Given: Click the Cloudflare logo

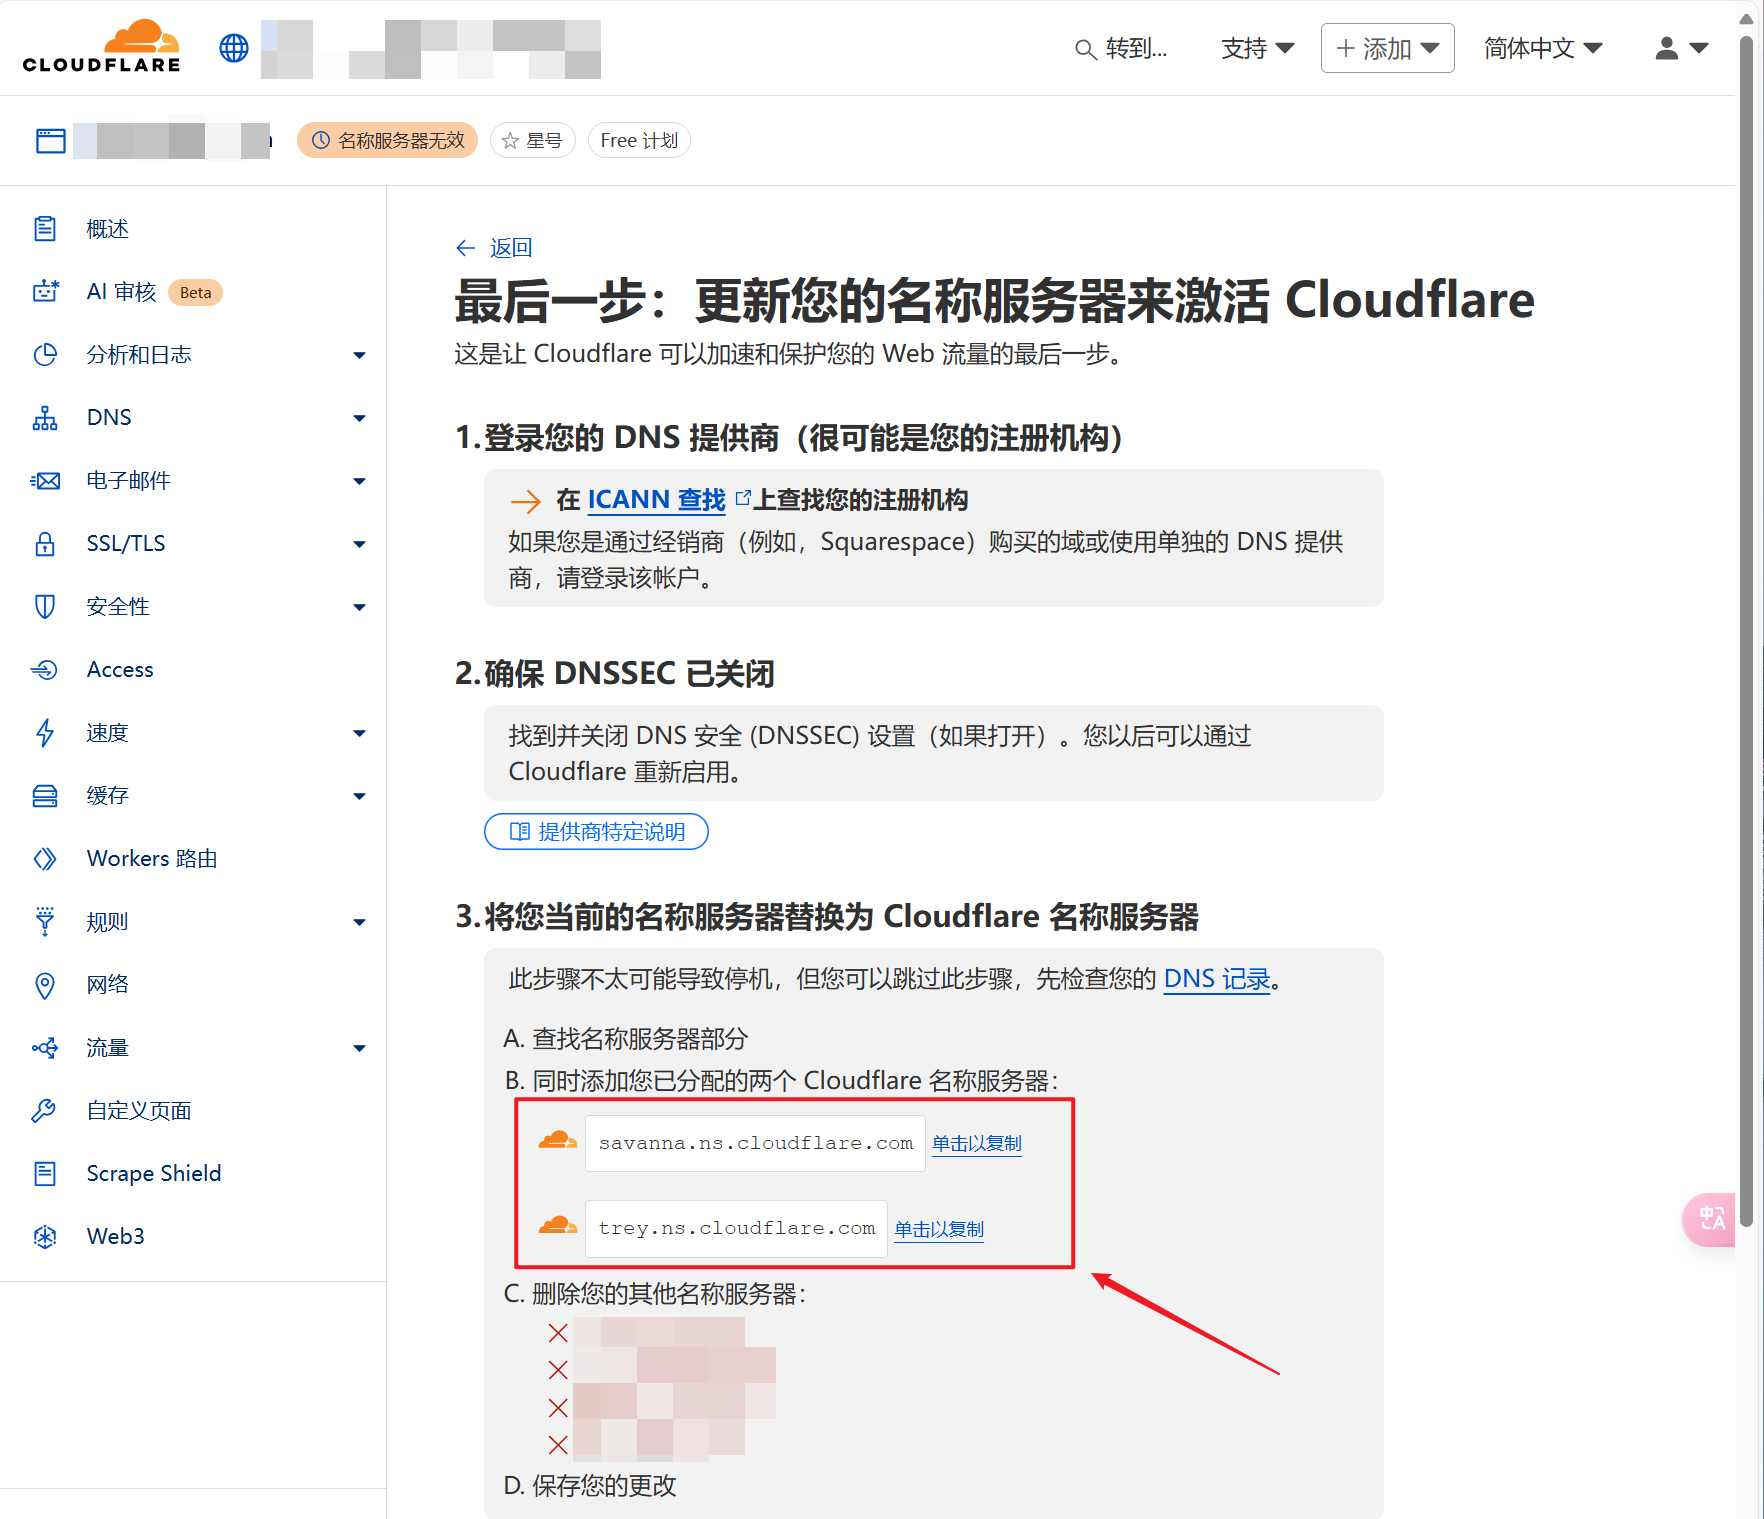Looking at the screenshot, I should point(101,47).
